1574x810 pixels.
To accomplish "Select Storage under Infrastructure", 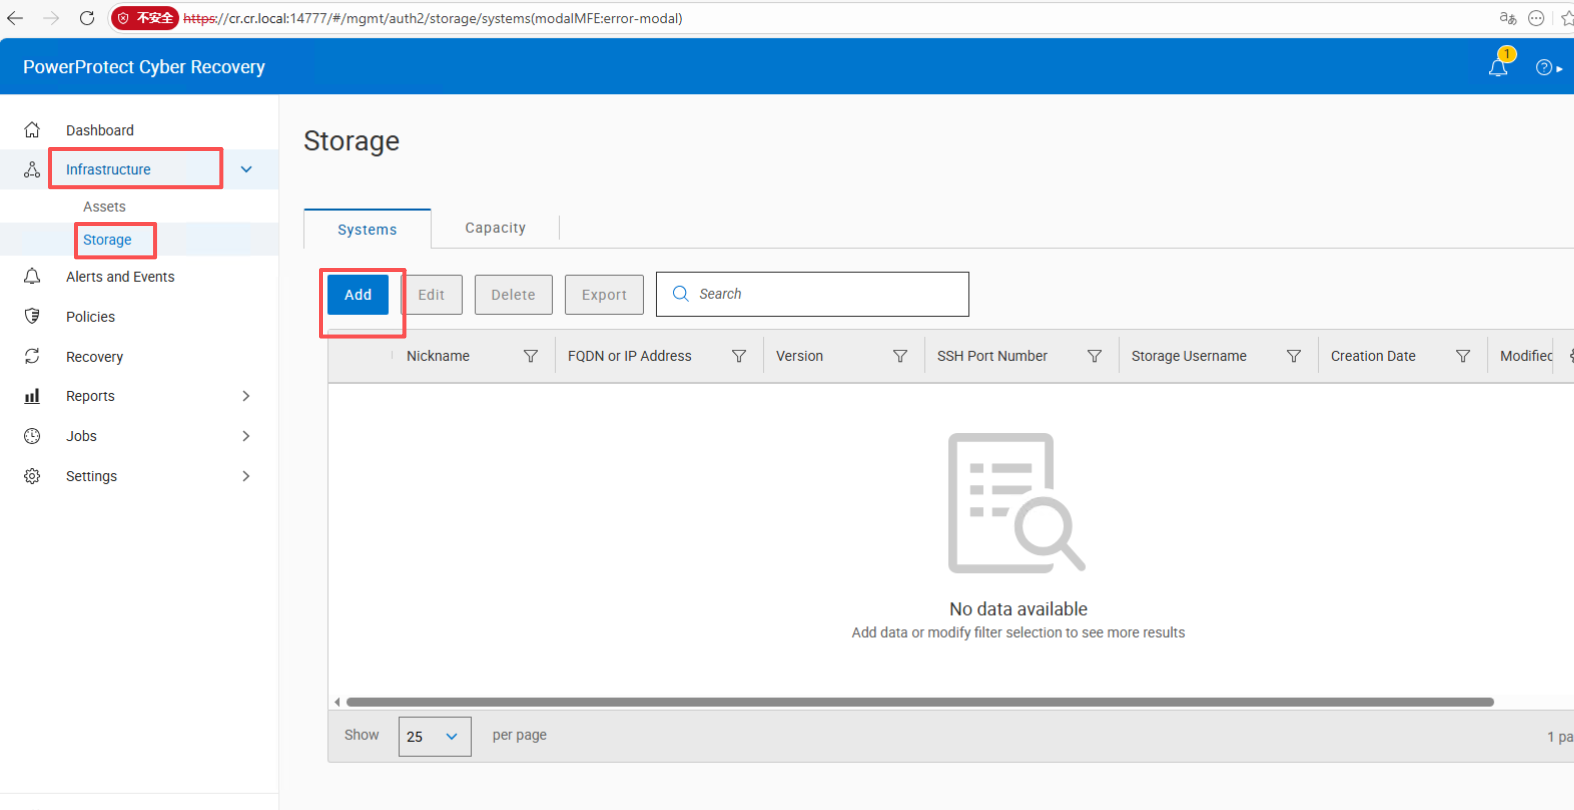I will point(107,240).
